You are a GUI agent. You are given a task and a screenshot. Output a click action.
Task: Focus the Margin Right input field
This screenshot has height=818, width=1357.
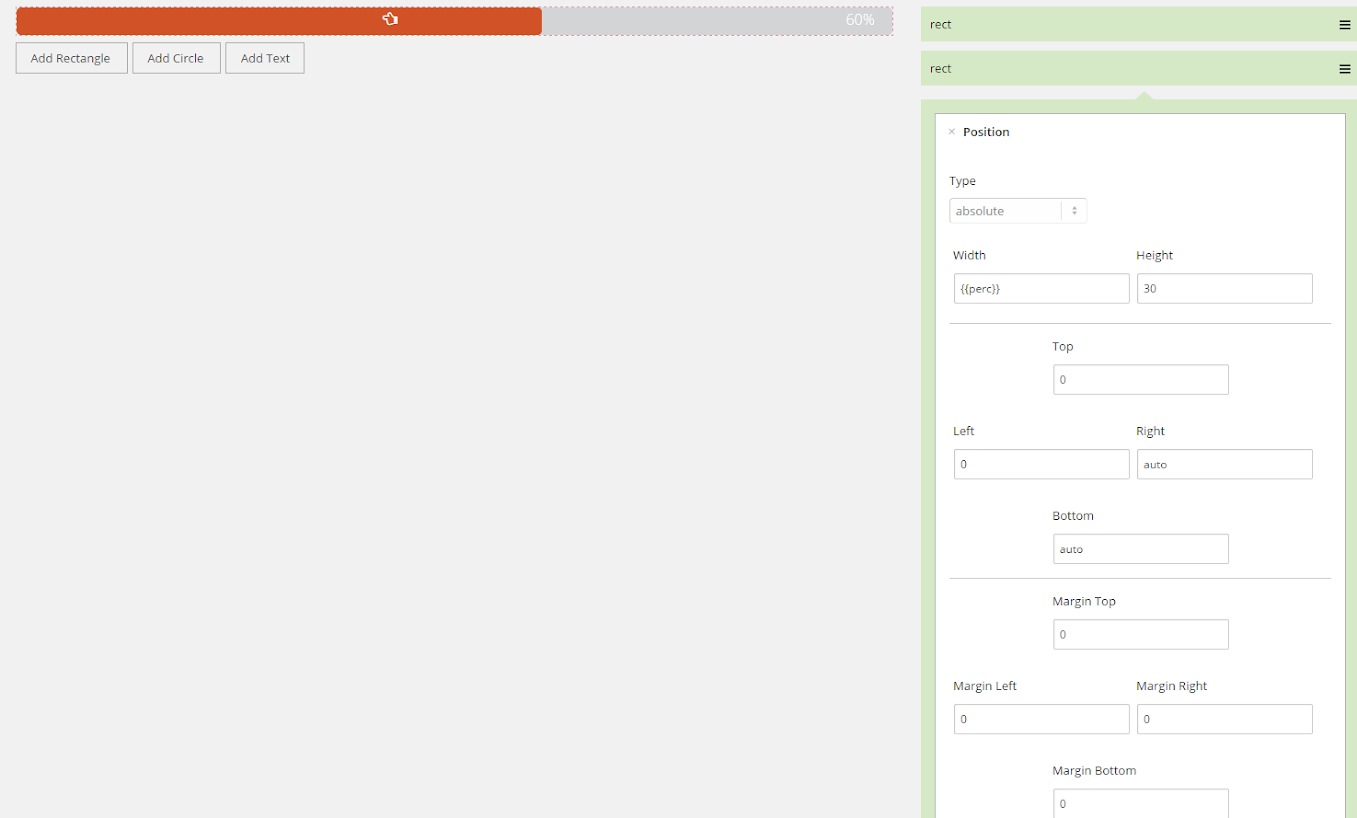(x=1224, y=719)
